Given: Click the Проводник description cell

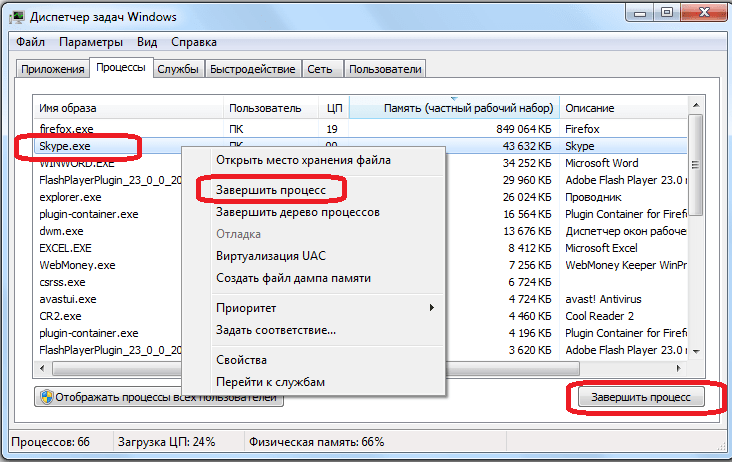Looking at the screenshot, I should pos(593,197).
